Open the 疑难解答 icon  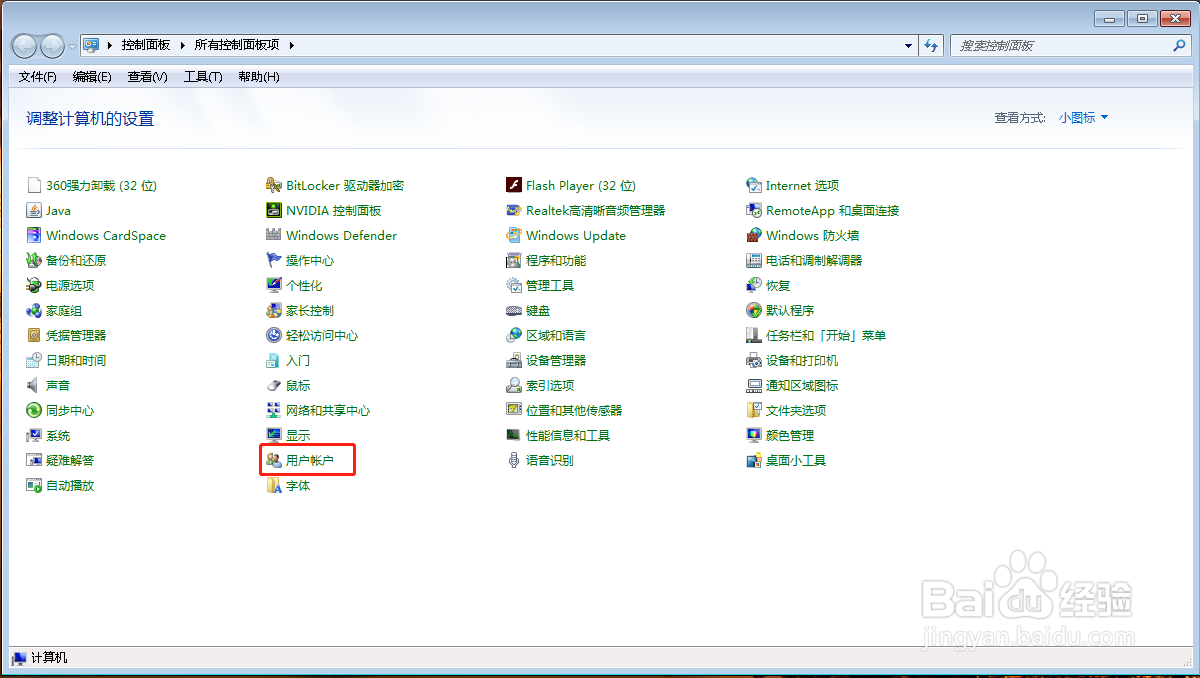pyautogui.click(x=34, y=460)
